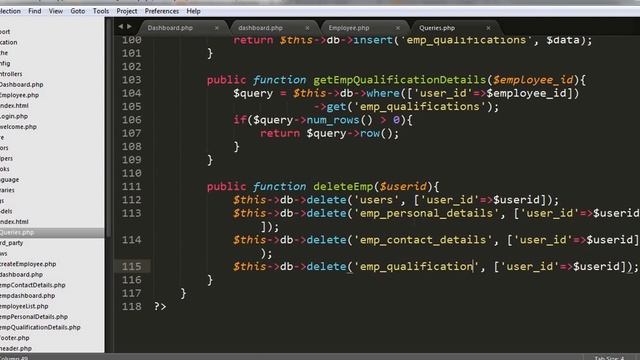Click the 'users' string on line 112

(x=376, y=200)
